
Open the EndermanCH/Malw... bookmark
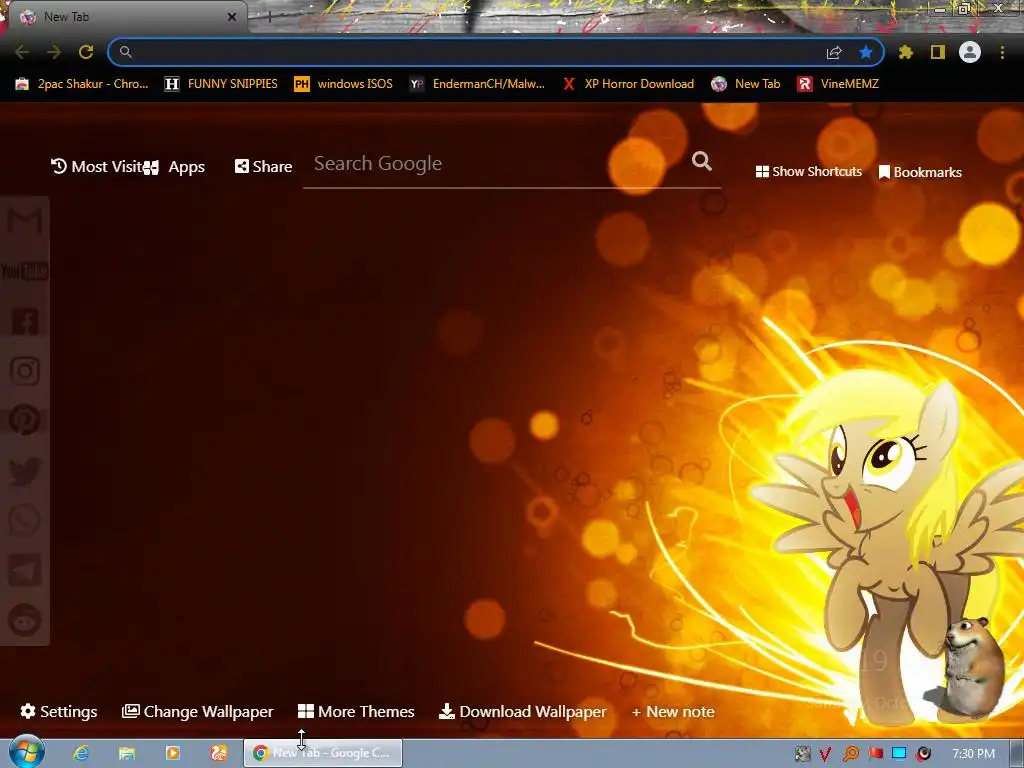[477, 84]
